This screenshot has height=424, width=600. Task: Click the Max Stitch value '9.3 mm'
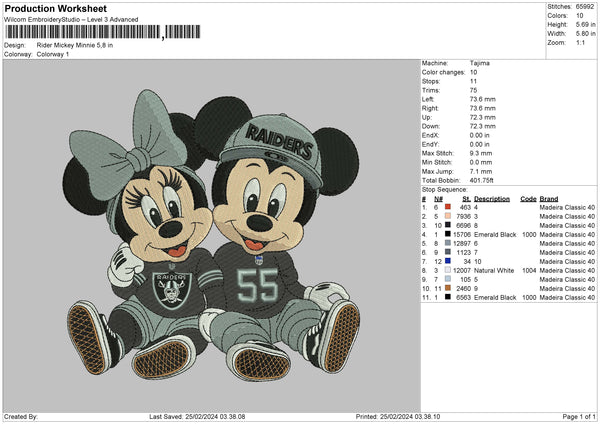(x=481, y=153)
